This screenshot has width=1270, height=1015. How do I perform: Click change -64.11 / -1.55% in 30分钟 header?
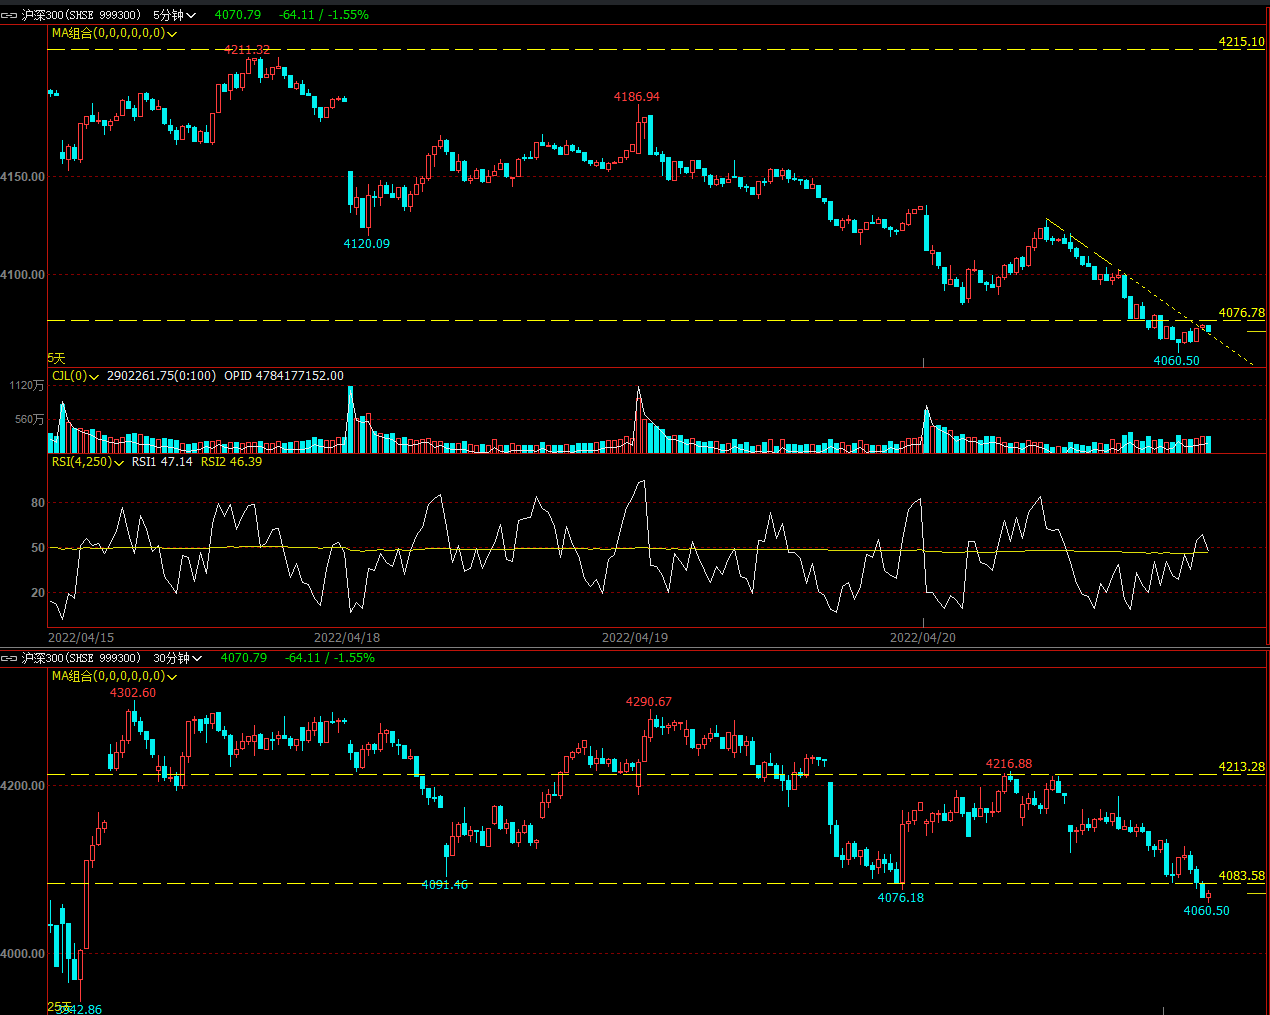[330, 658]
